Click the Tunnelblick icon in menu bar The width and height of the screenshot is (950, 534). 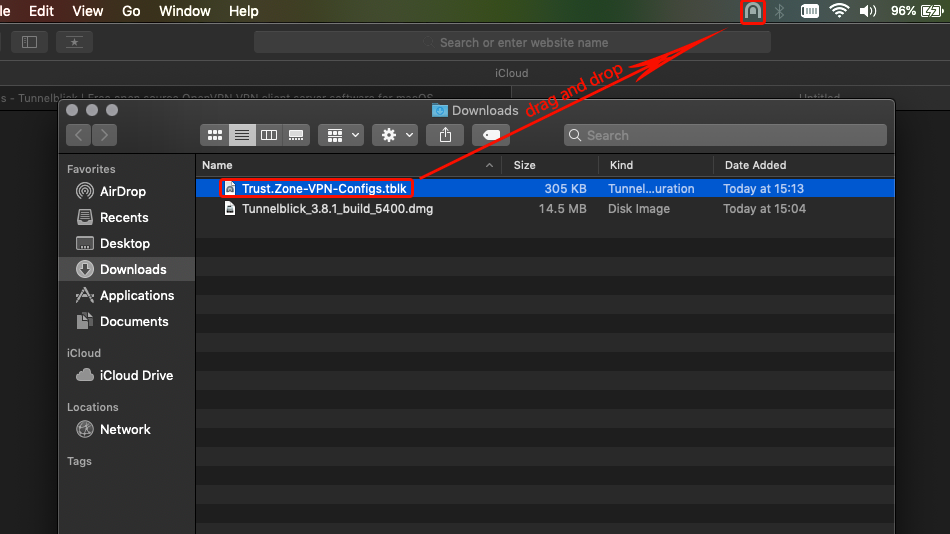[x=752, y=12]
